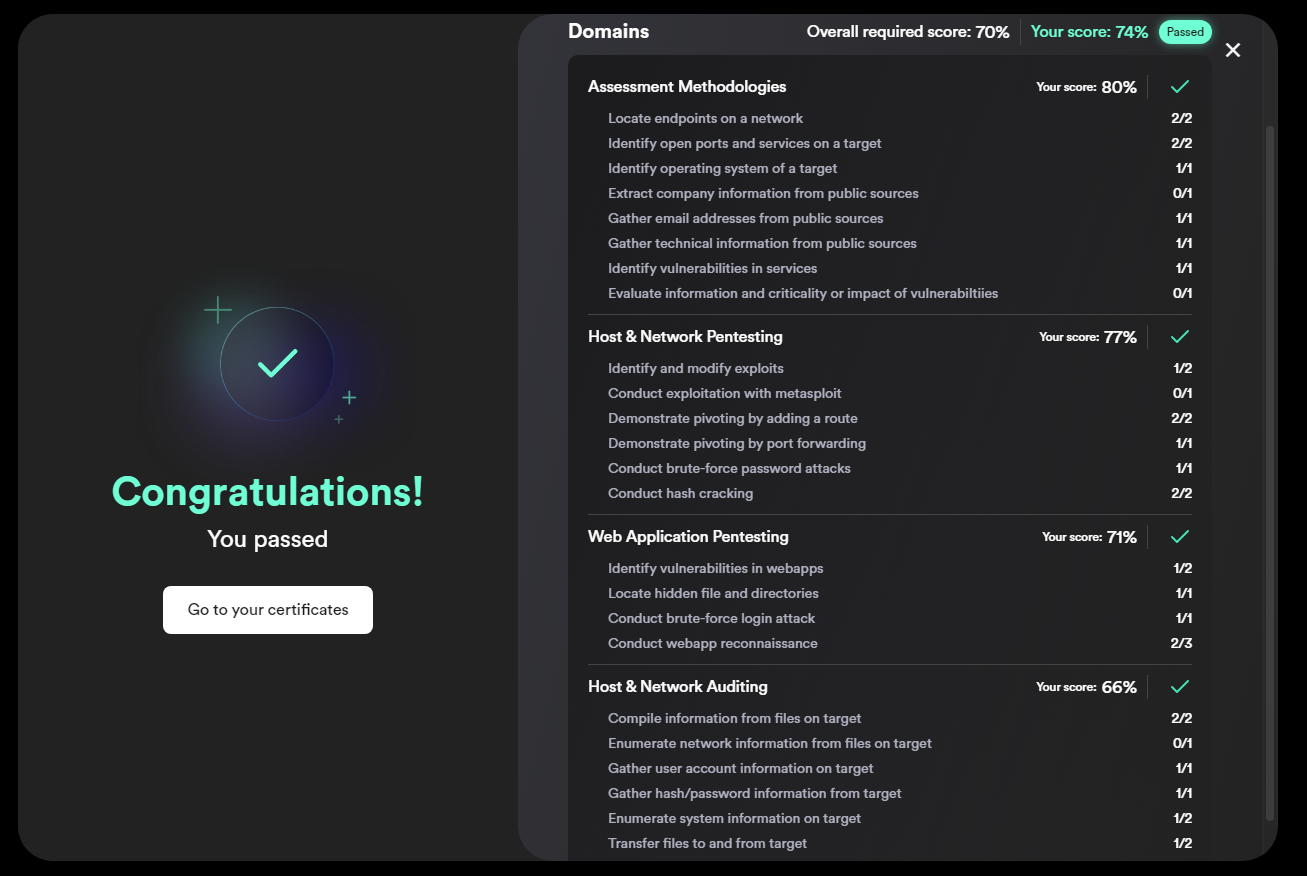Viewport: 1307px width, 876px height.
Task: Click 'Locate endpoints on a network' item
Action: (705, 118)
